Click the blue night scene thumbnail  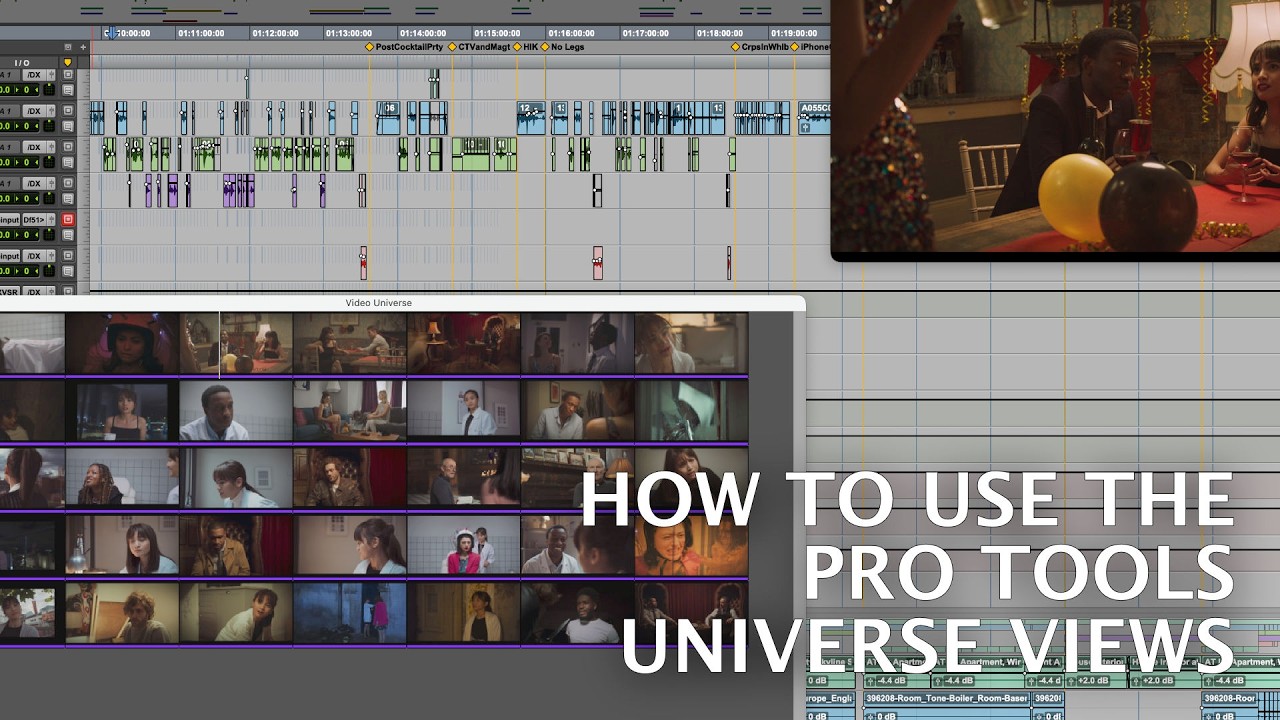350,614
